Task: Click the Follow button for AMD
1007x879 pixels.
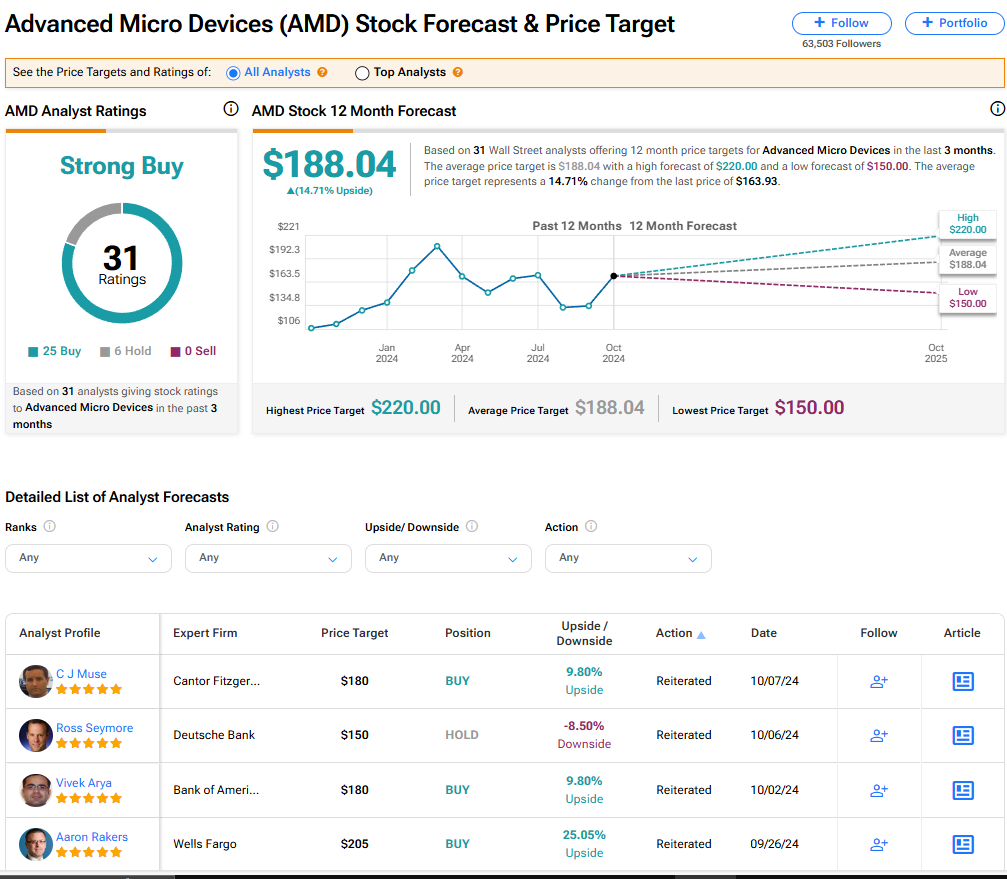Action: point(841,23)
